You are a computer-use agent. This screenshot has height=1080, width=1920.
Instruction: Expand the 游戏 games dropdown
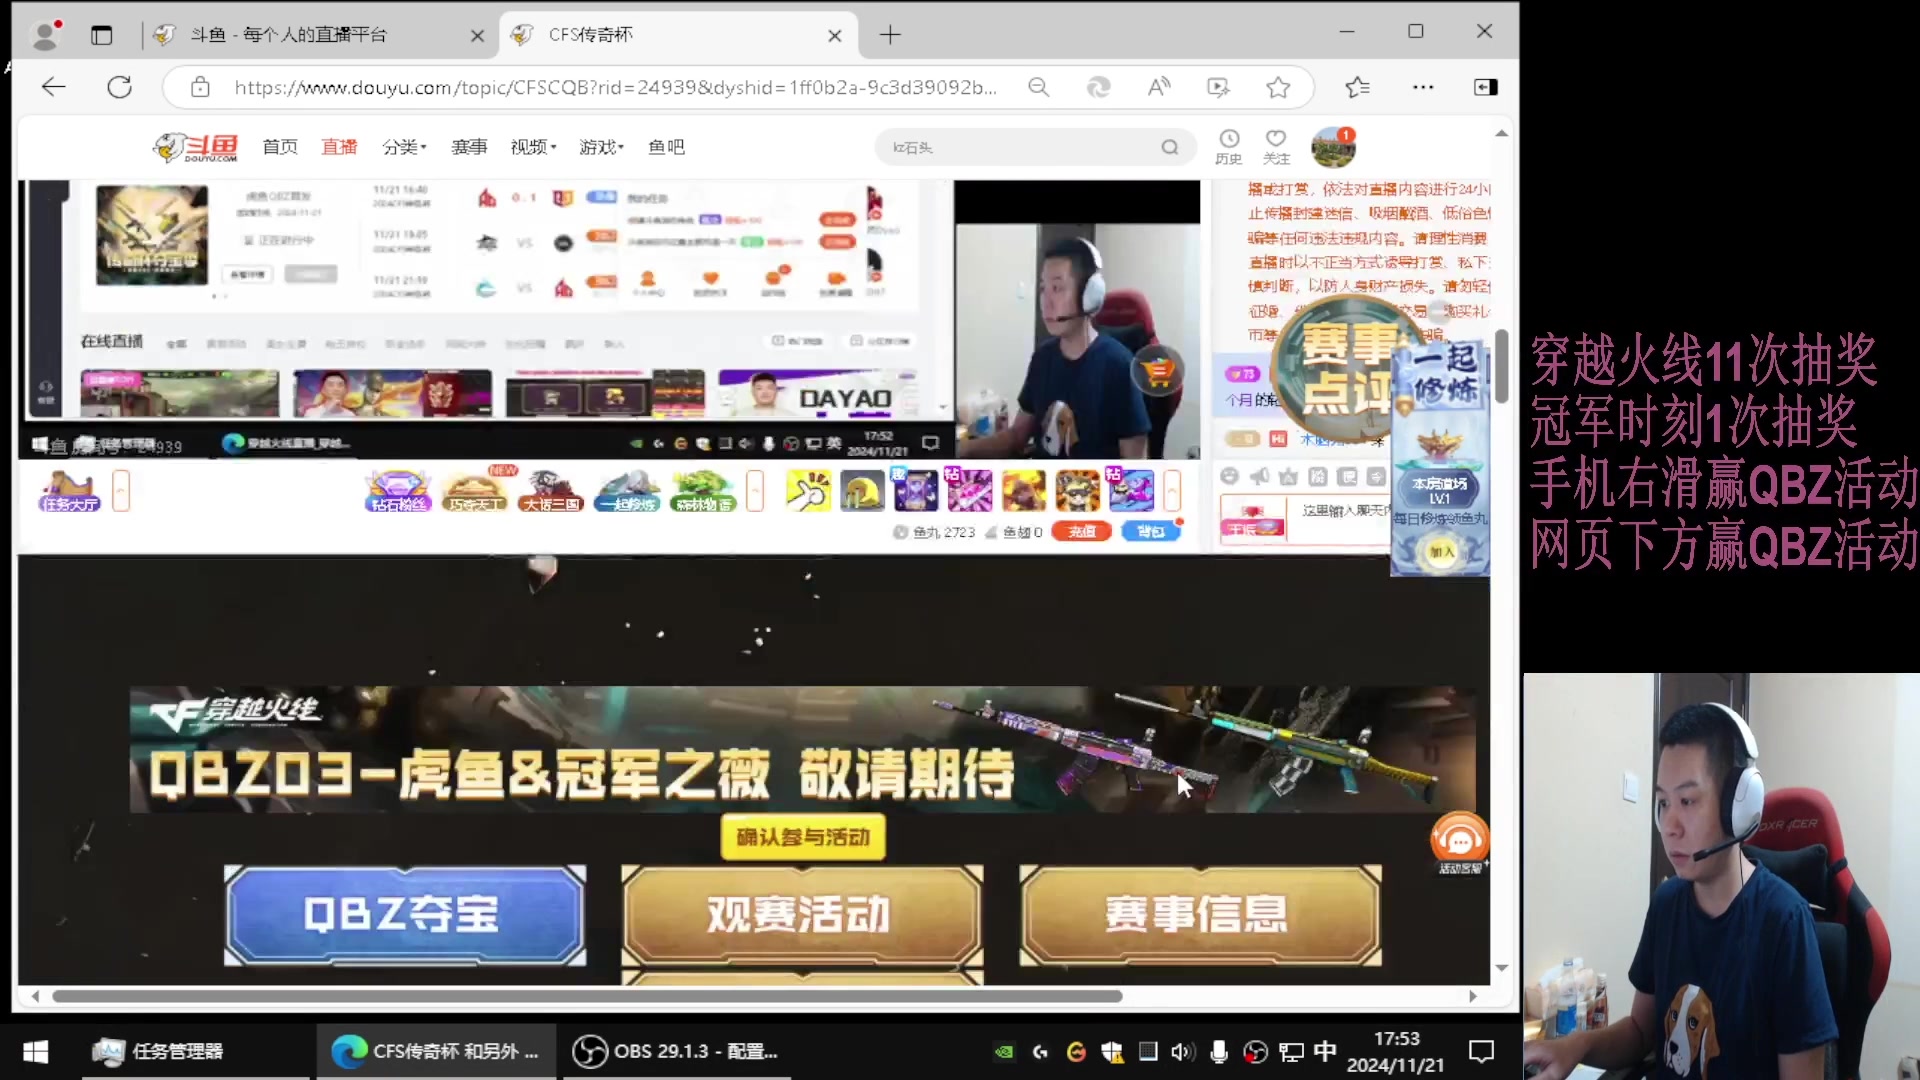click(601, 147)
